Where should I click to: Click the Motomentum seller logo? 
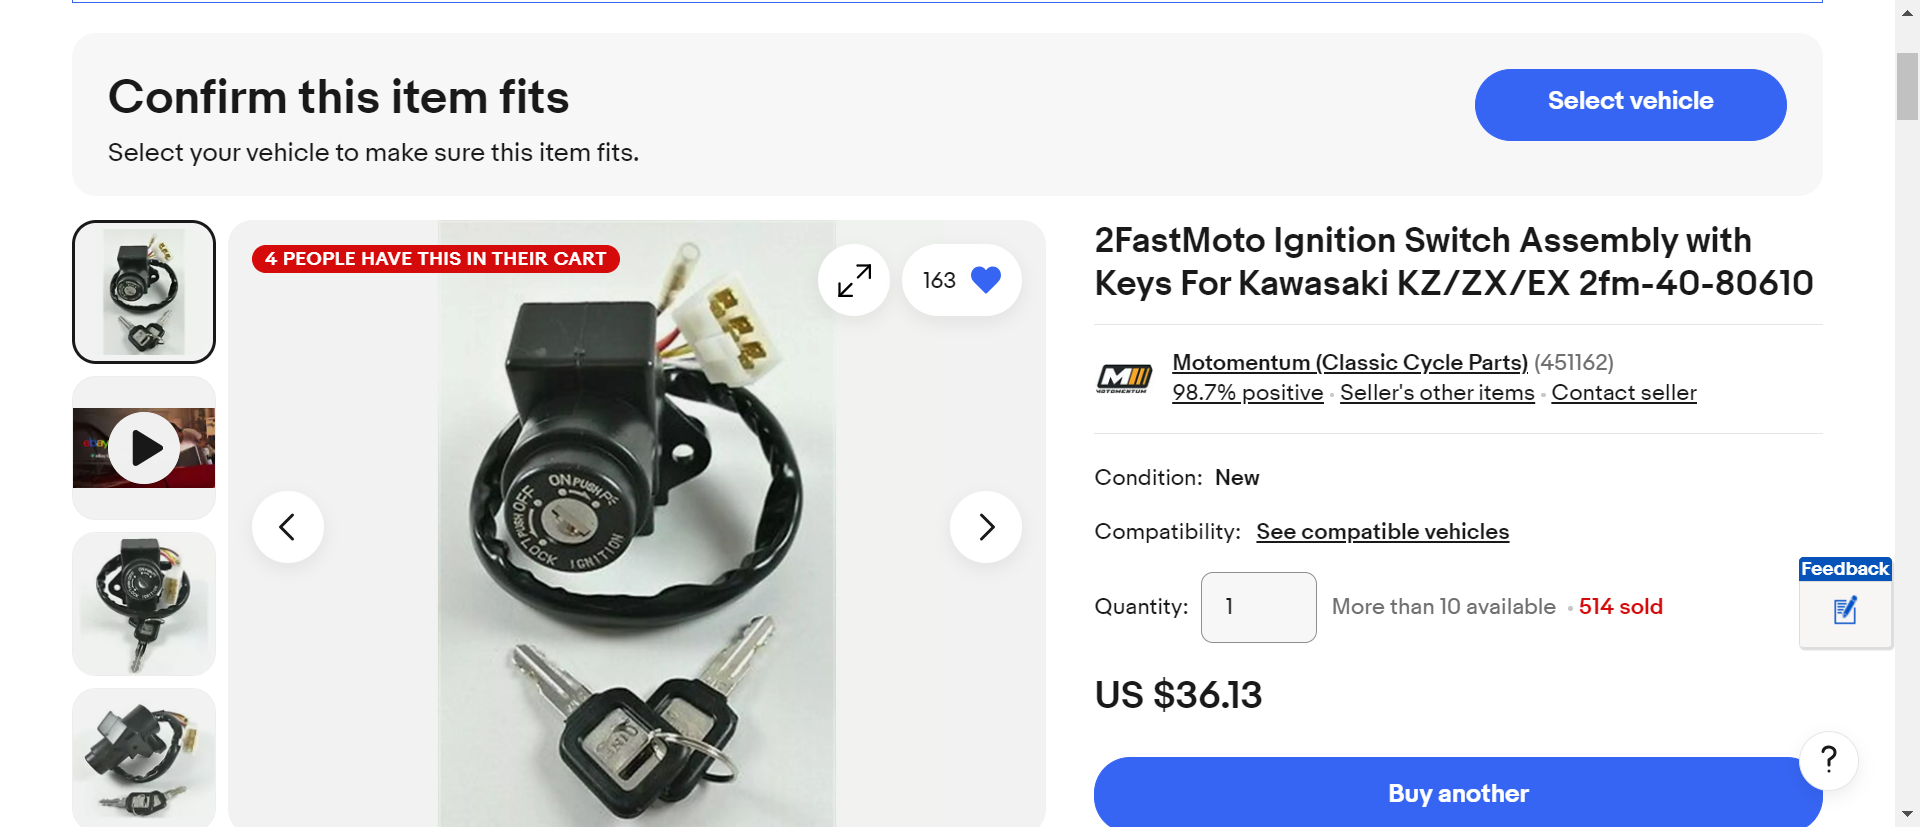point(1124,378)
